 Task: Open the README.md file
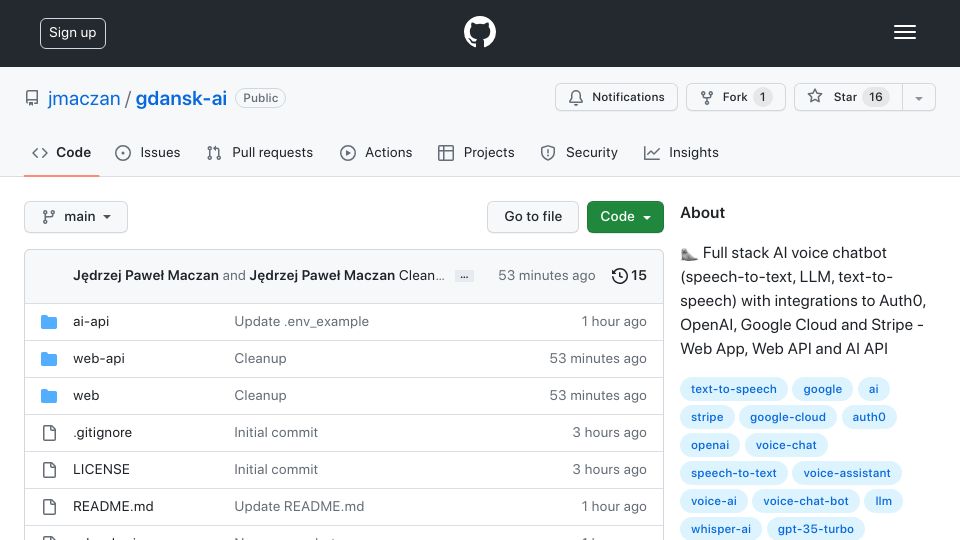113,506
